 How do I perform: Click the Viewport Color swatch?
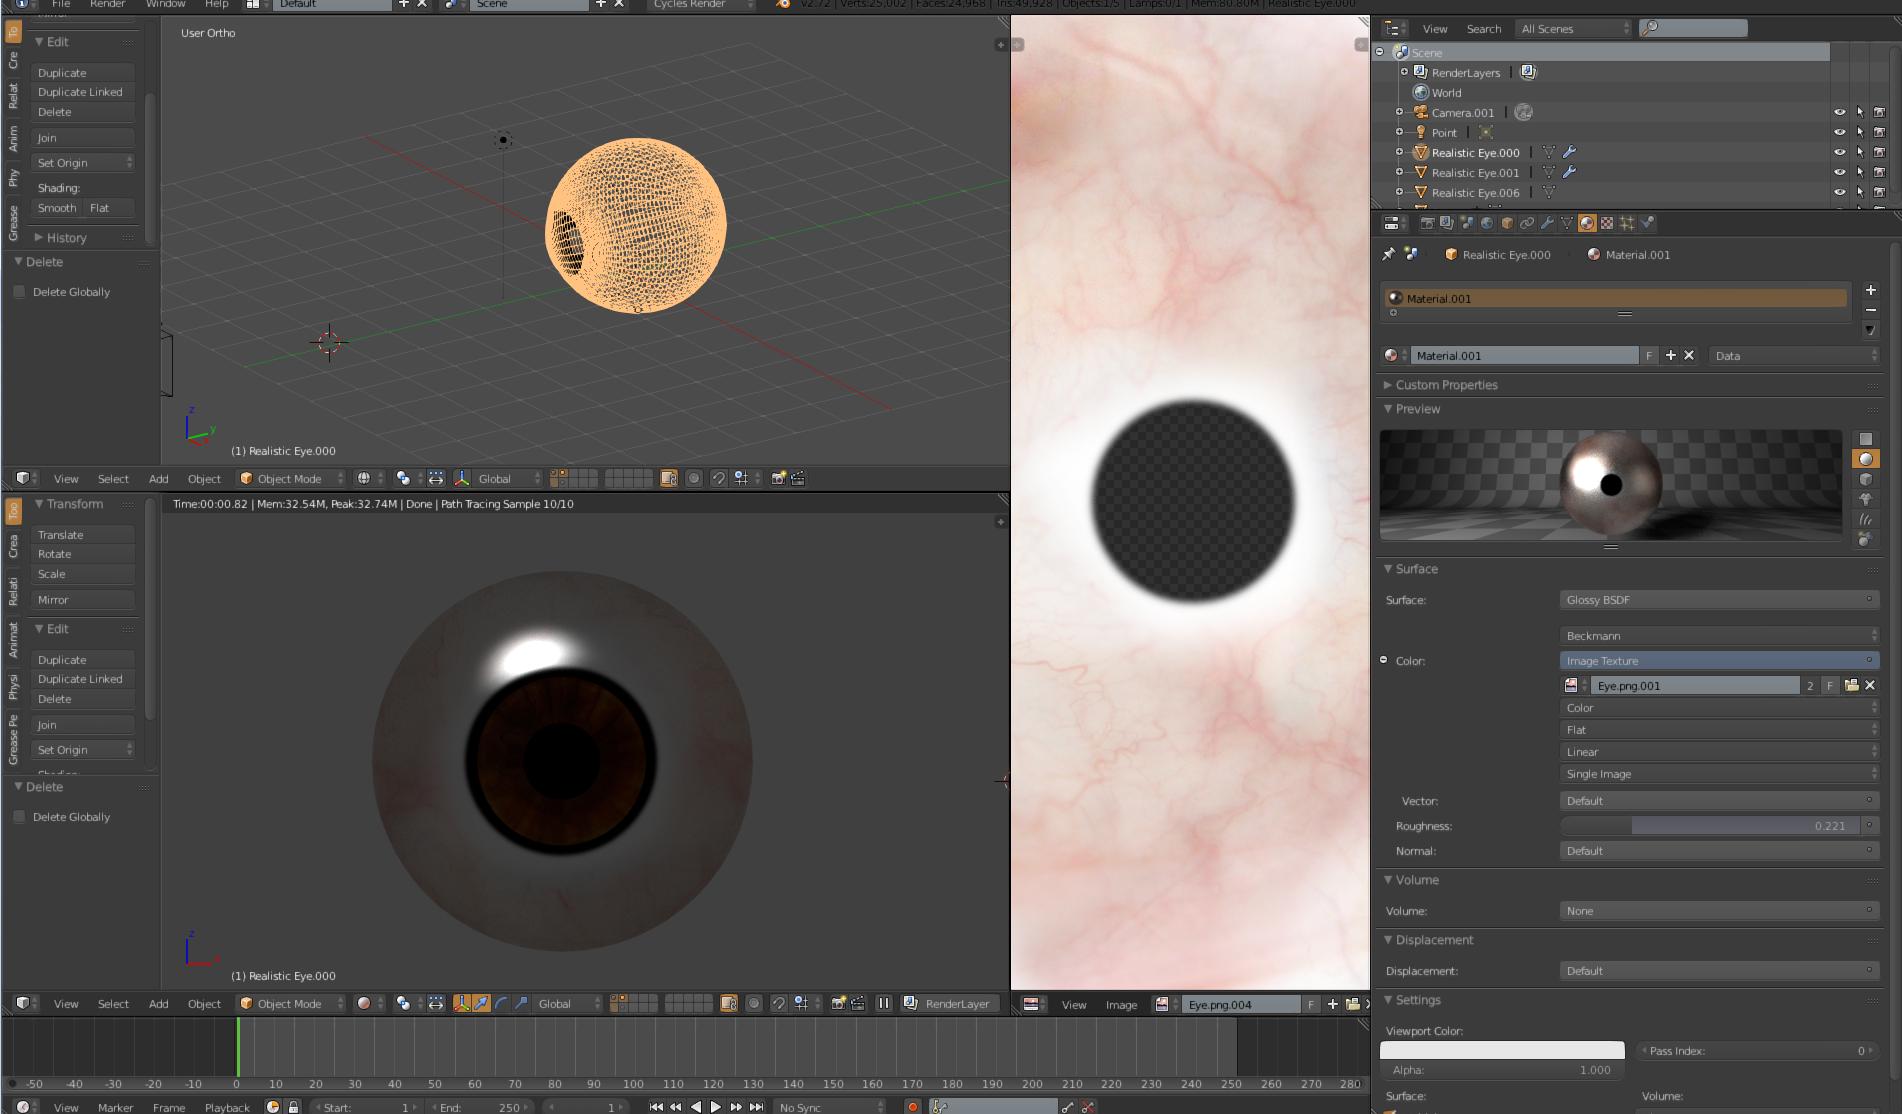point(1502,1050)
